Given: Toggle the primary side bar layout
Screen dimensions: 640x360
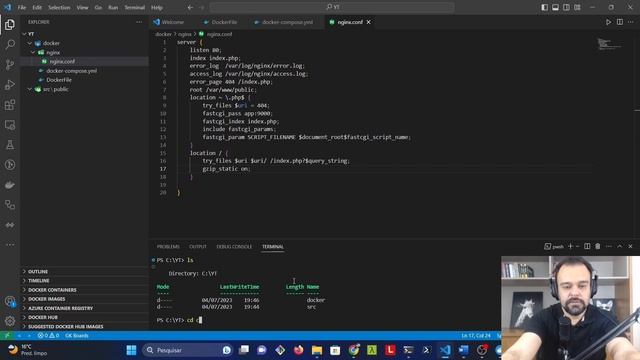Looking at the screenshot, I should point(544,7).
